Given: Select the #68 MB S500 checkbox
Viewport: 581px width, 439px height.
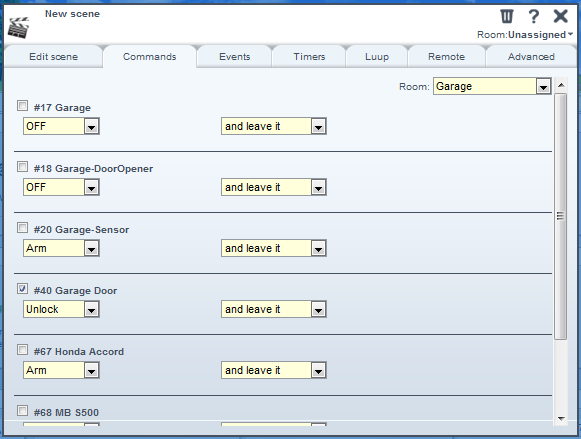Looking at the screenshot, I should click(22, 410).
